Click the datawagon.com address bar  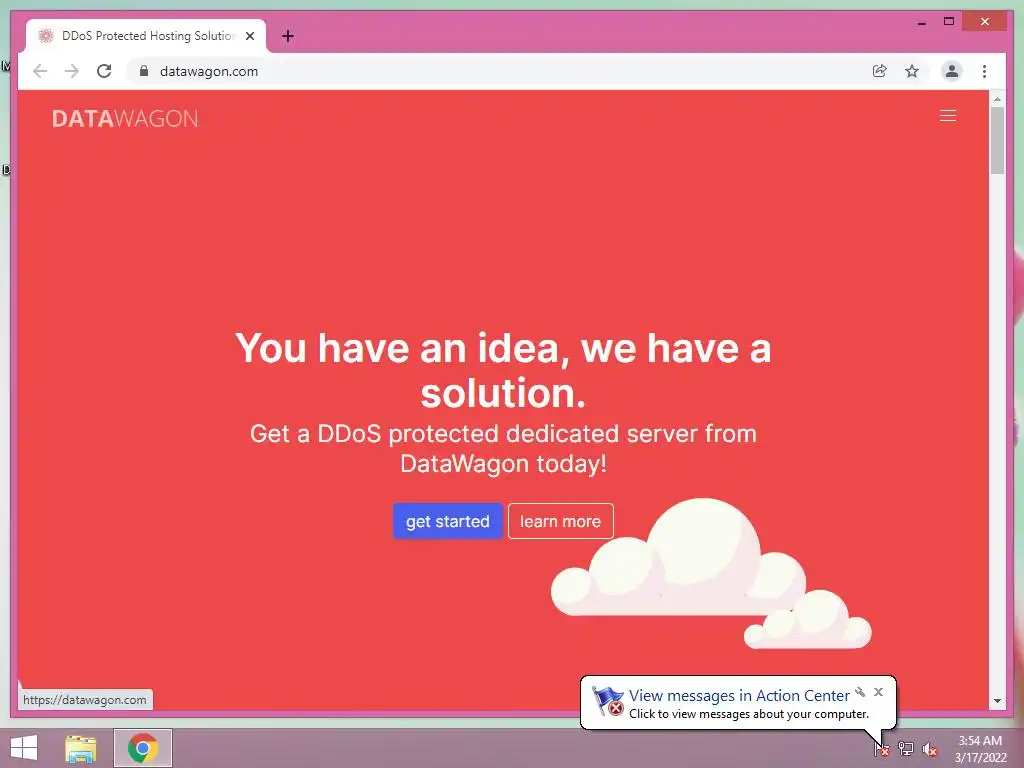(x=503, y=71)
